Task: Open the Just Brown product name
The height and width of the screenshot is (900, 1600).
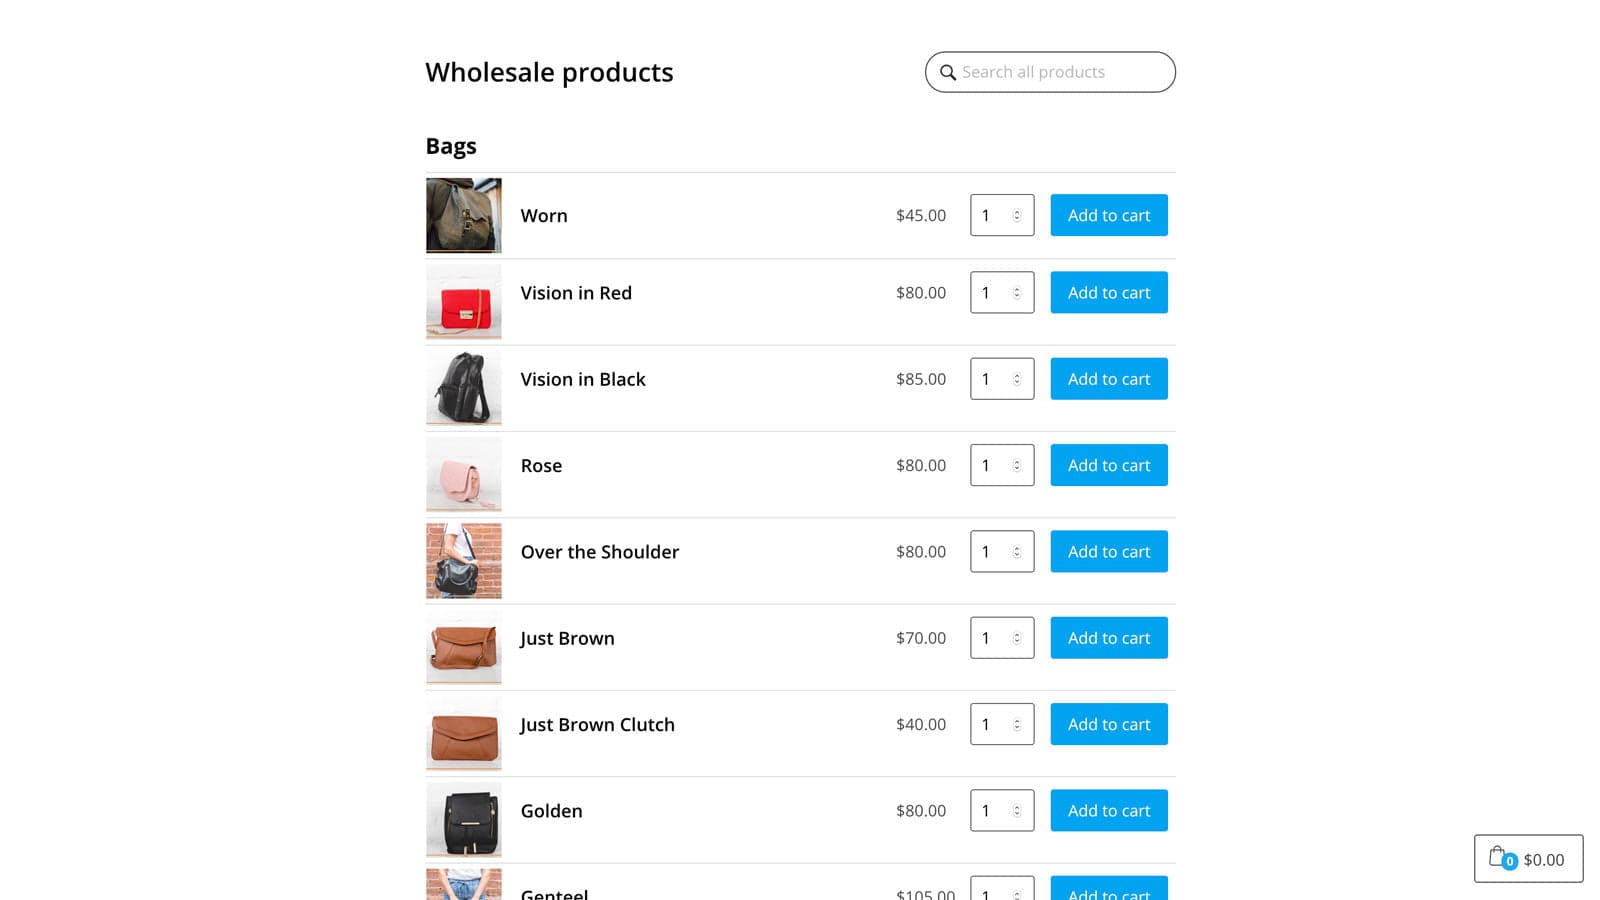Action: pyautogui.click(x=567, y=638)
